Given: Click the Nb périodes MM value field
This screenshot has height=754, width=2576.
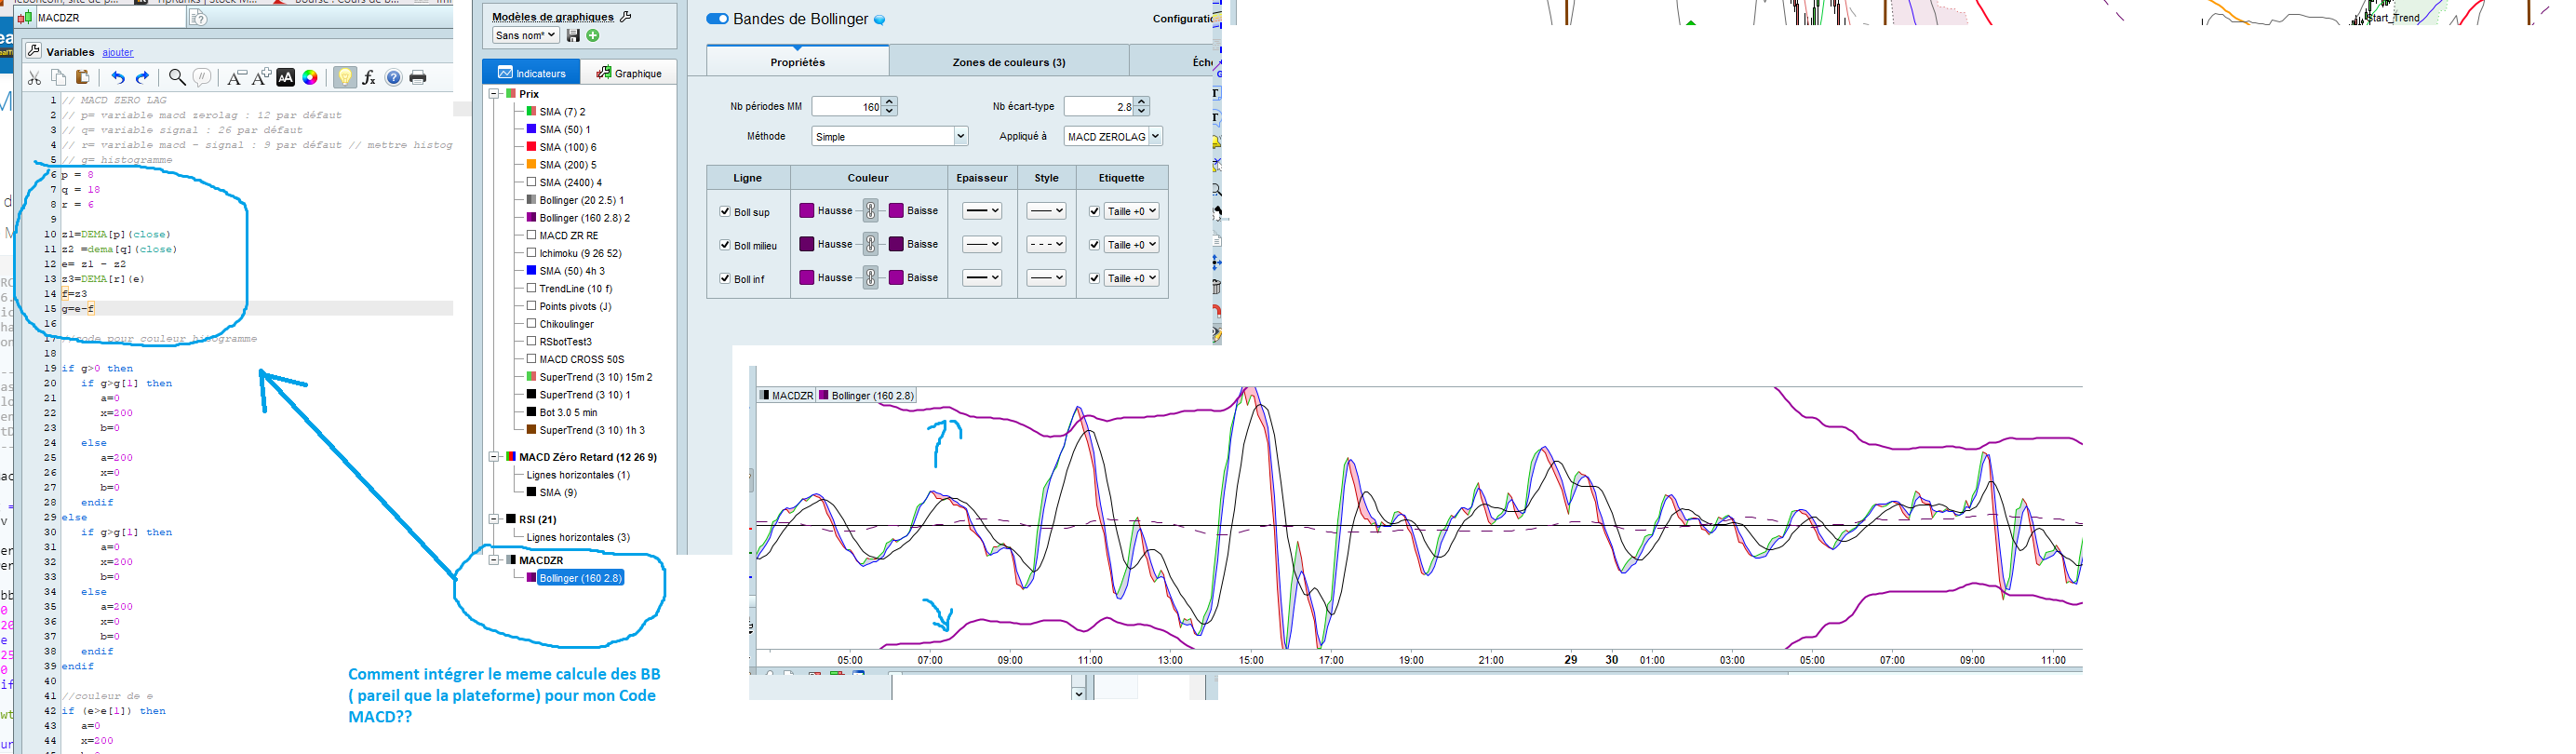Looking at the screenshot, I should [847, 106].
